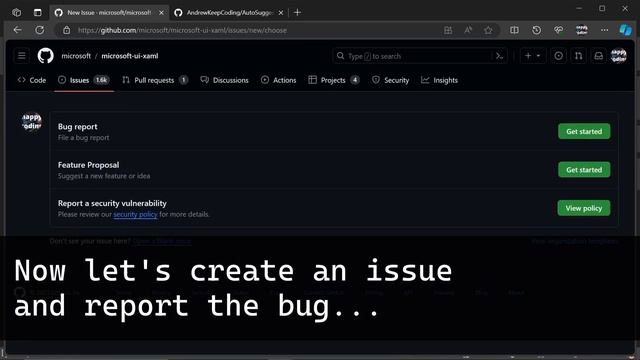
Task: Open the microsoft organization link
Action: point(76,56)
